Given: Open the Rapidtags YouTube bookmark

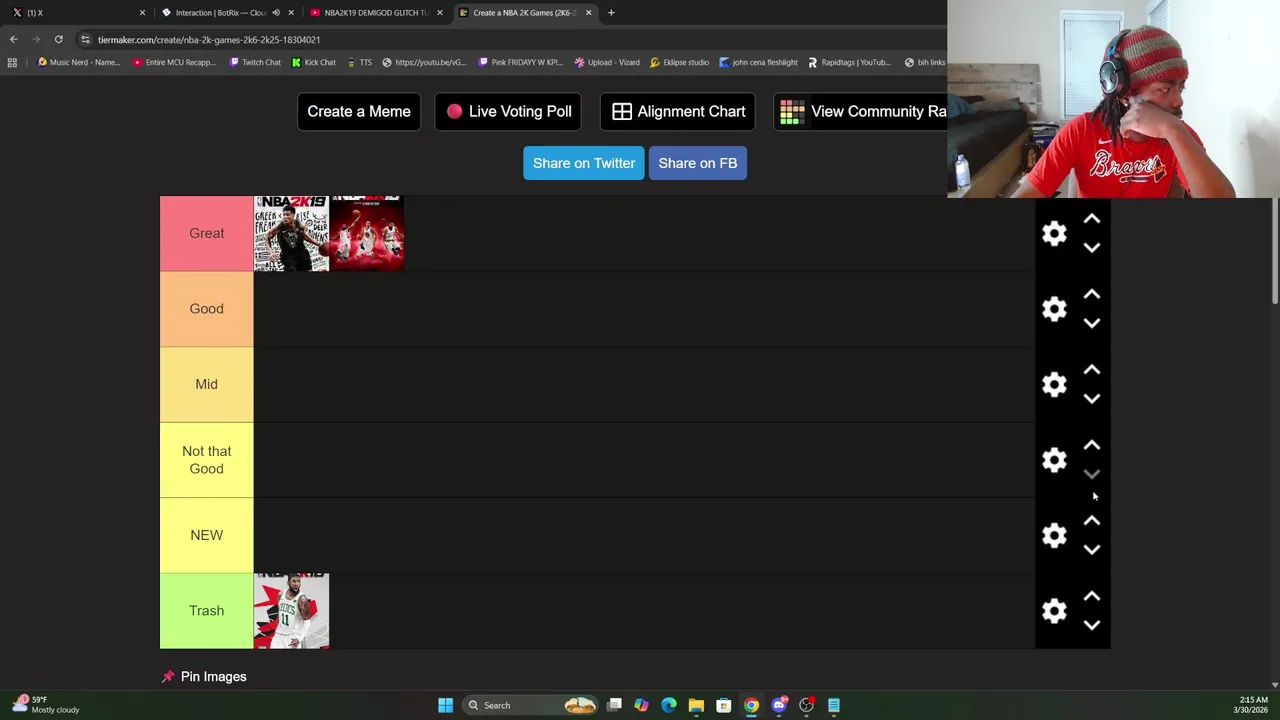Looking at the screenshot, I should click(x=848, y=63).
